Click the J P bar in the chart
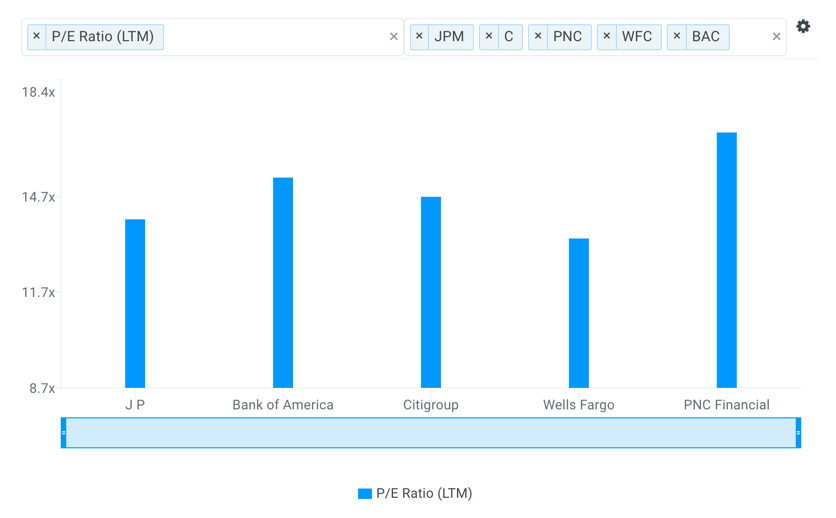836x518 pixels. [x=135, y=303]
